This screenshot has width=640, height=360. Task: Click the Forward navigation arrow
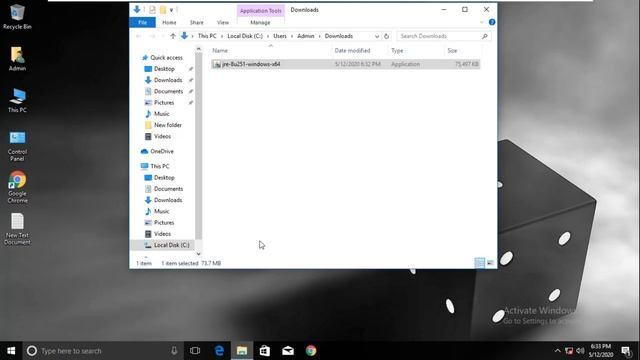[x=151, y=36]
